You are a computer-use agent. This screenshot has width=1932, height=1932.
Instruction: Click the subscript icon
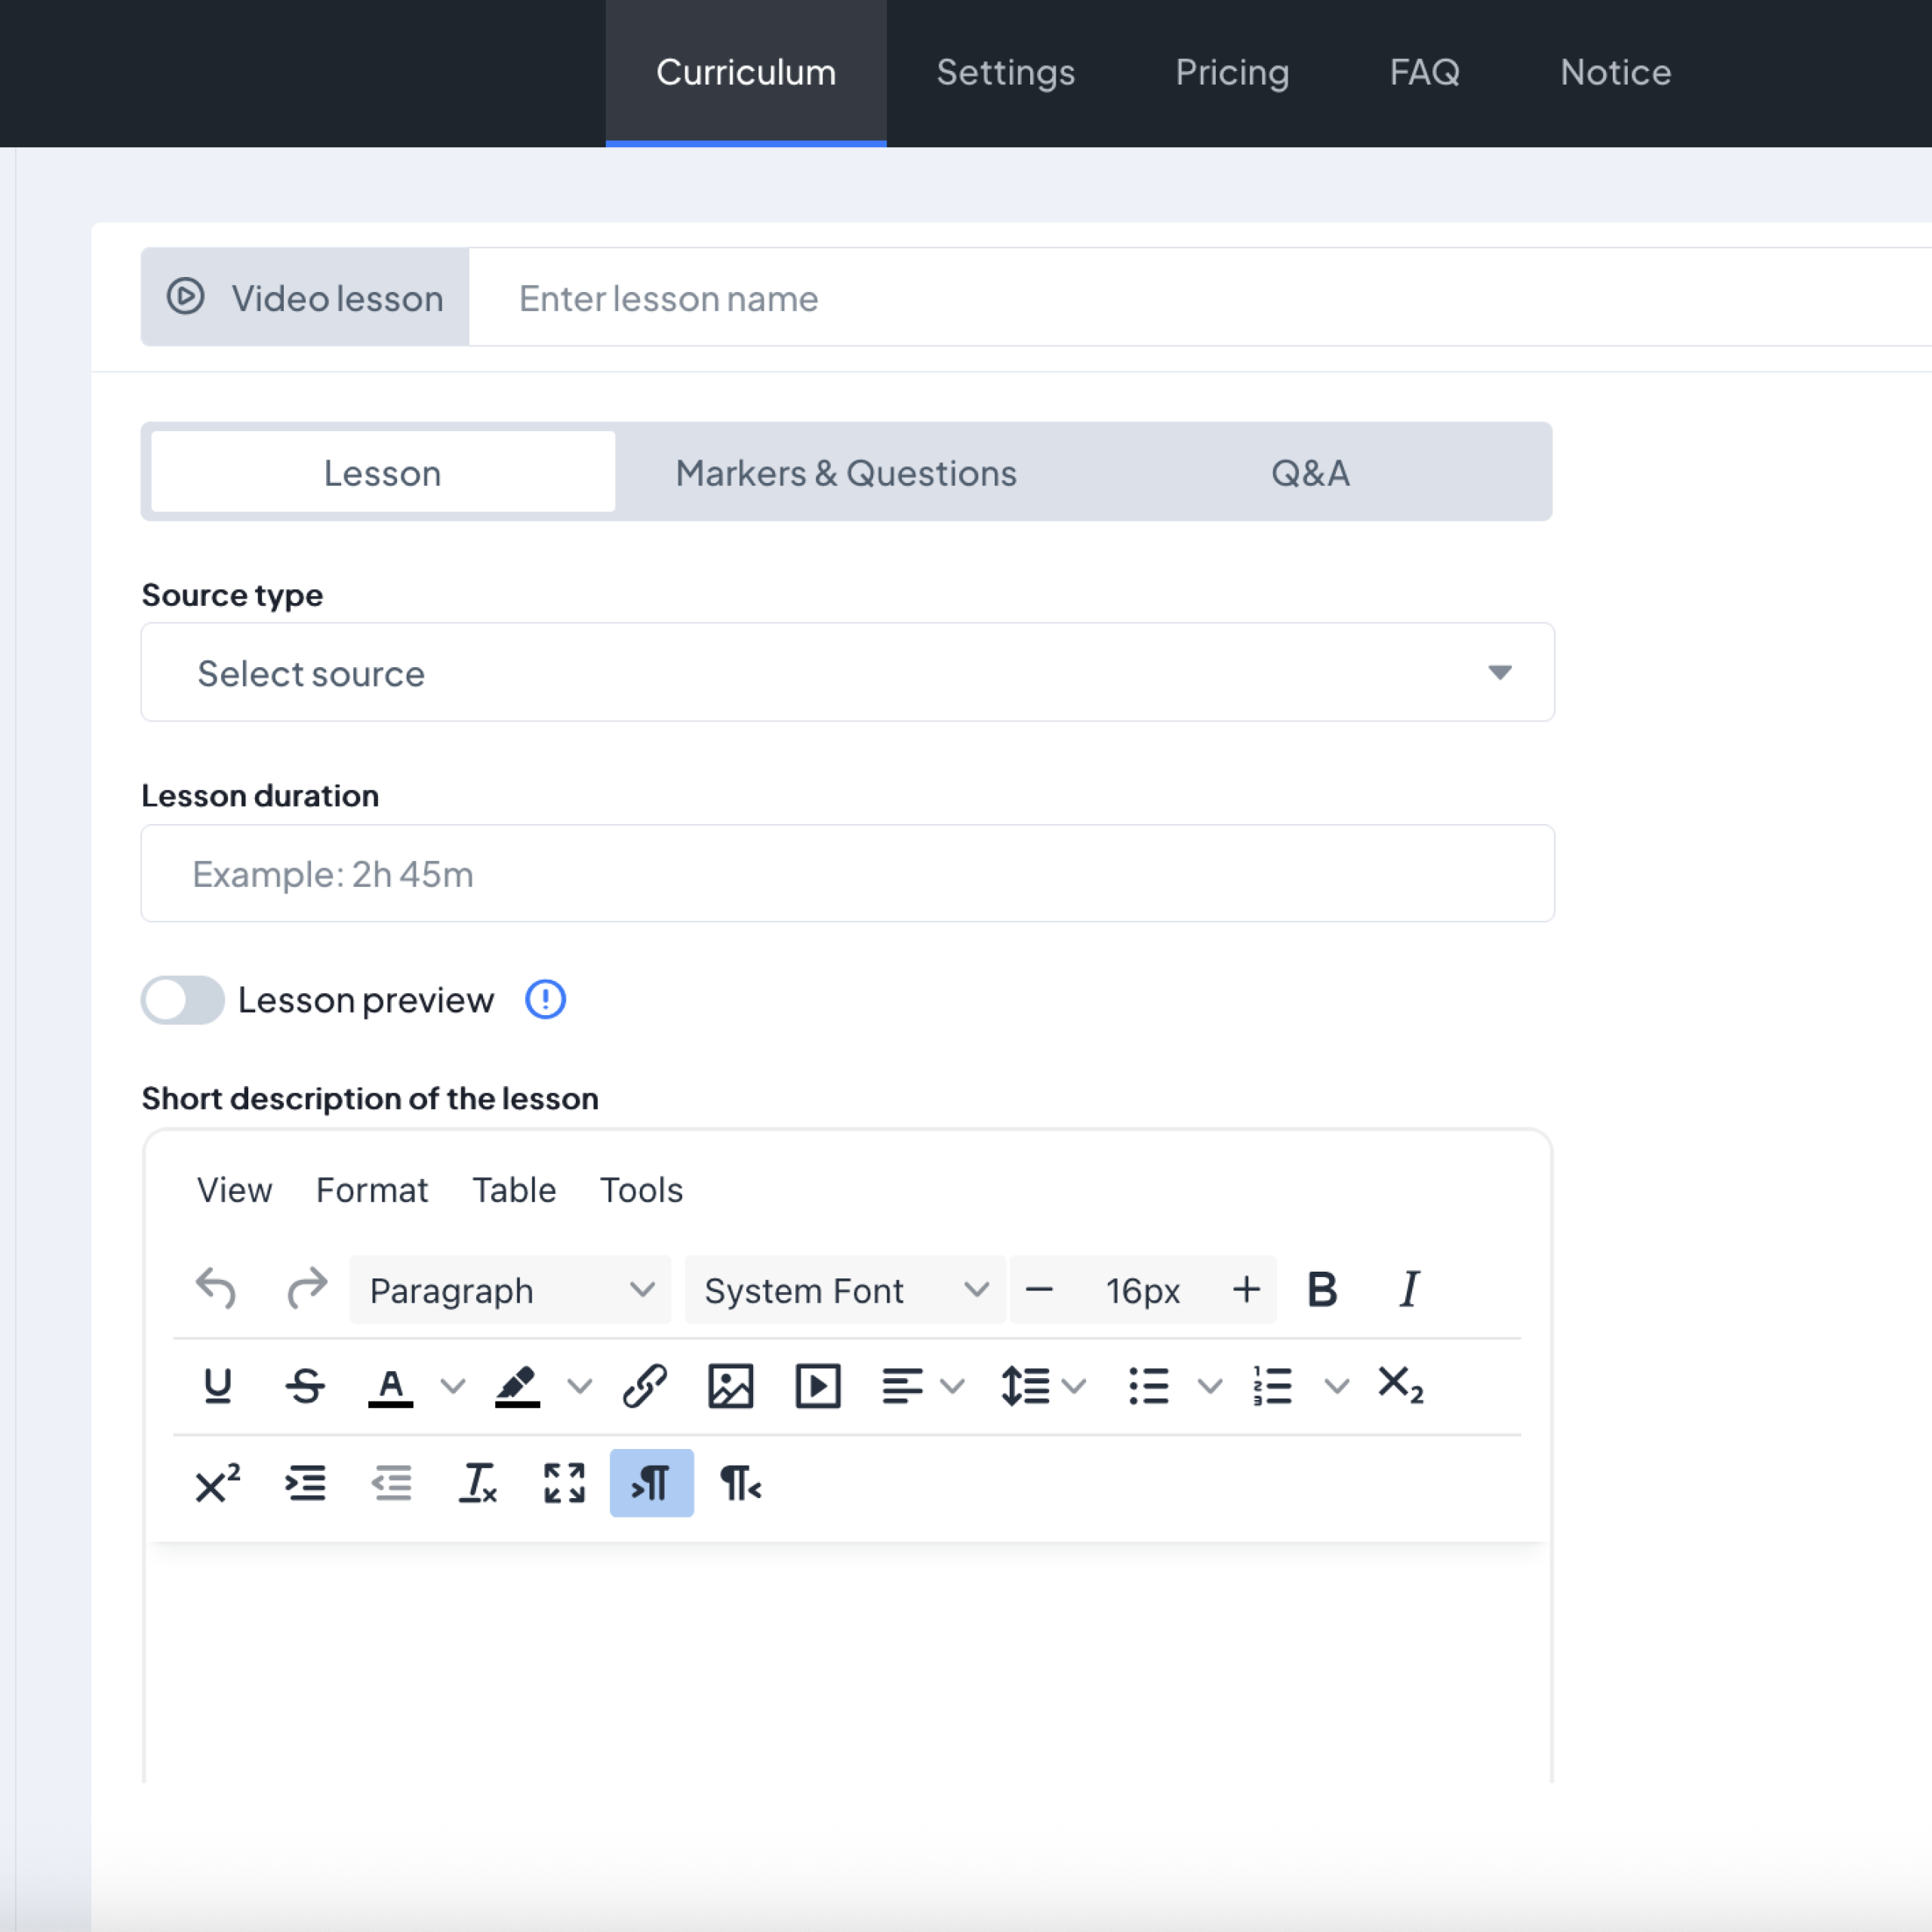tap(1399, 1386)
